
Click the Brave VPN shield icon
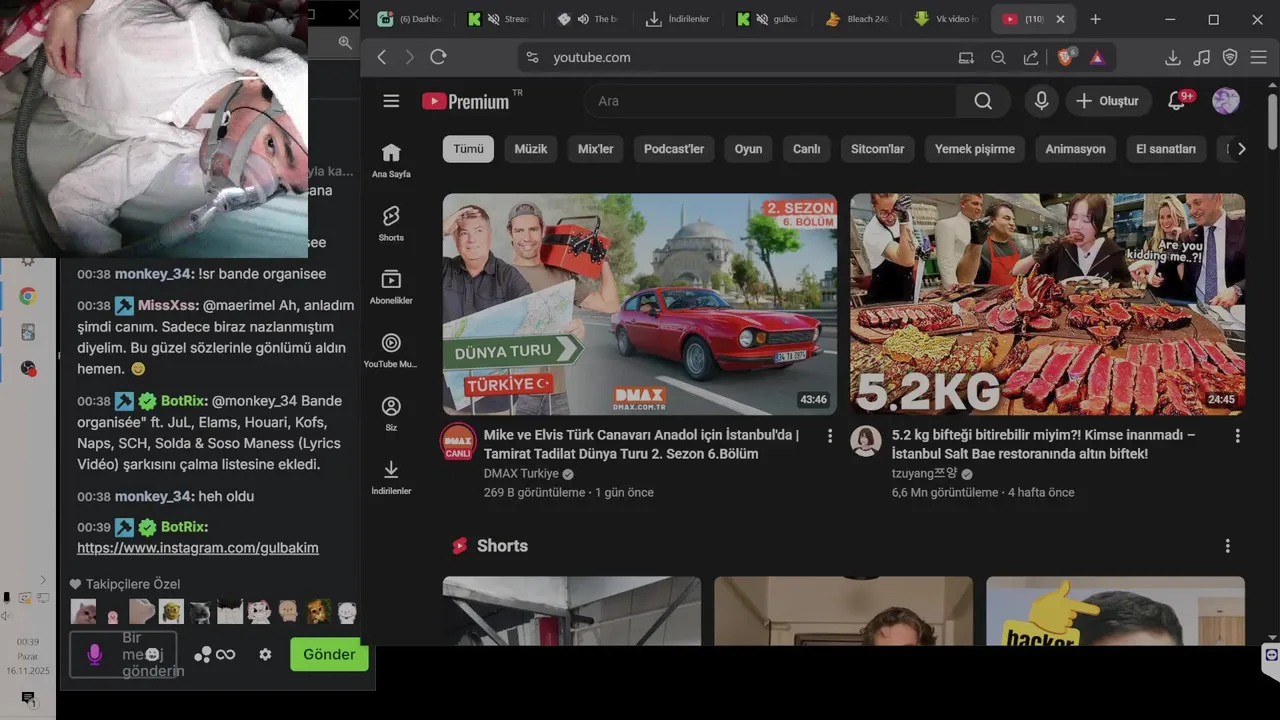click(1230, 57)
